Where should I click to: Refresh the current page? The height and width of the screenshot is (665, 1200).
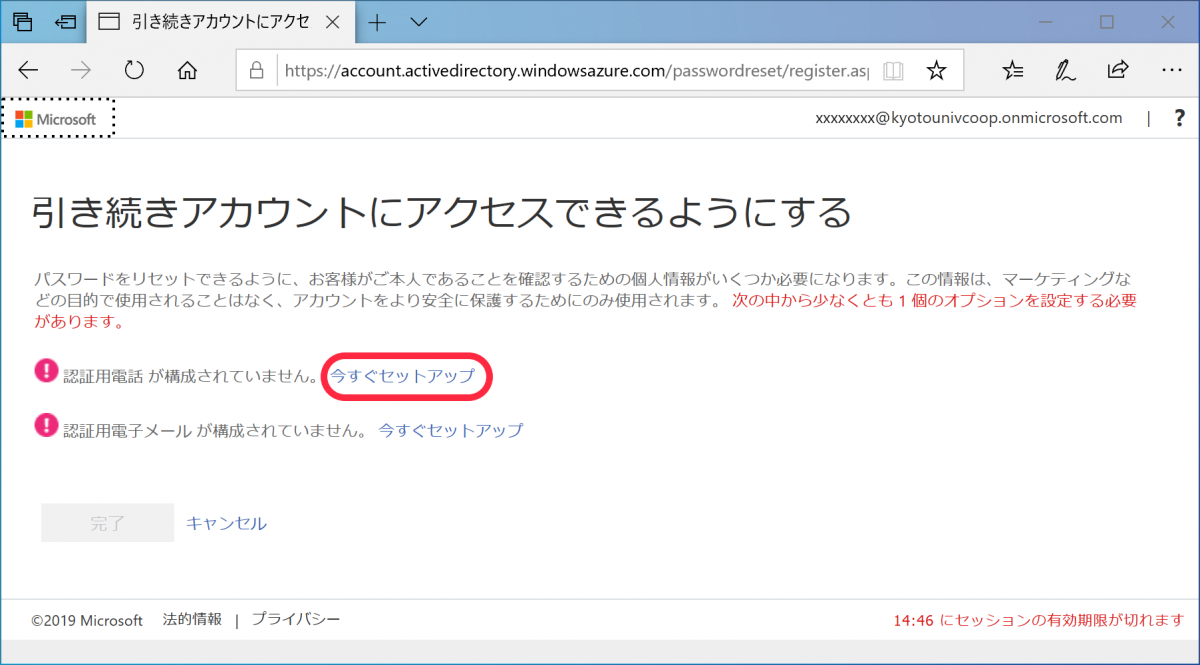pyautogui.click(x=134, y=70)
